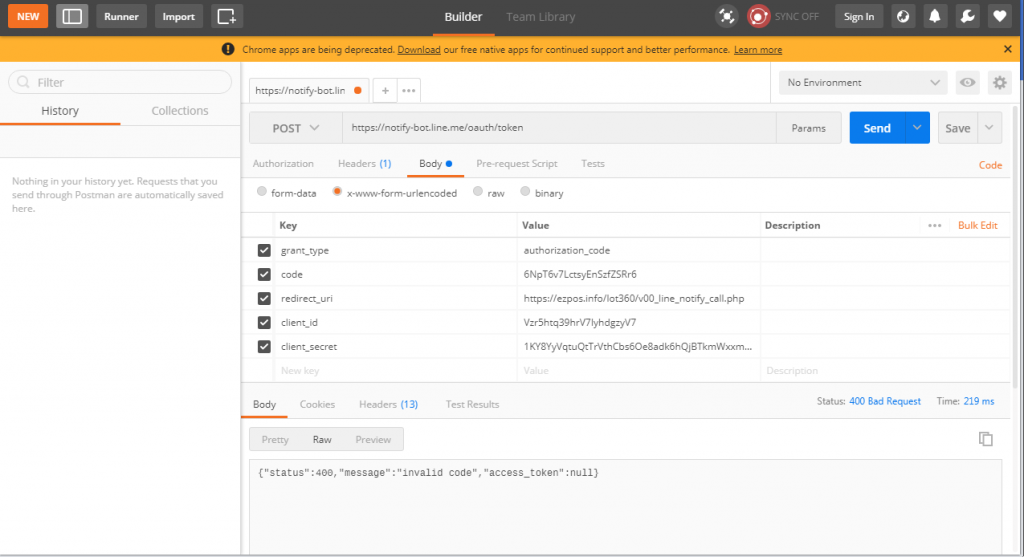This screenshot has width=1024, height=557.
Task: Toggle the sidebar layout icon
Action: pos(72,16)
